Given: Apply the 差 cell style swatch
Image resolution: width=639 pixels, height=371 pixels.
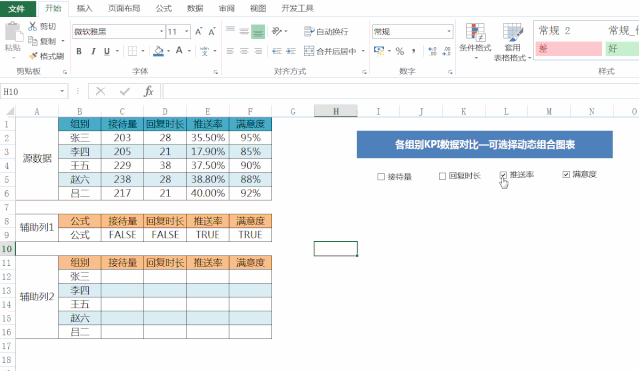Looking at the screenshot, I should click(568, 49).
